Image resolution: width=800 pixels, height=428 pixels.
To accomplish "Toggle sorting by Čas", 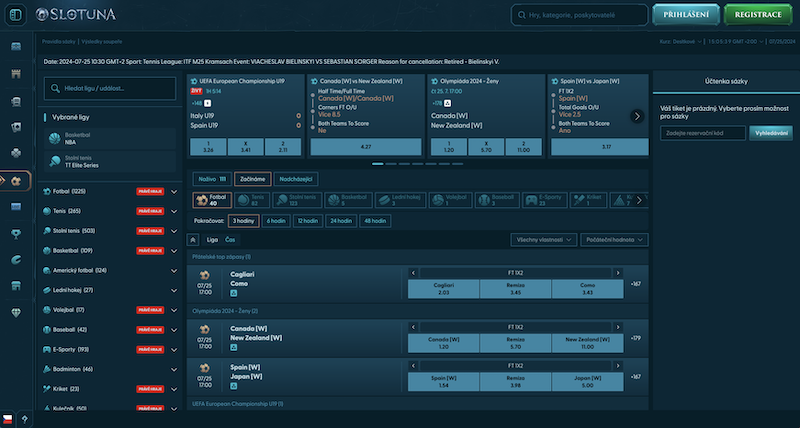I will [230, 240].
